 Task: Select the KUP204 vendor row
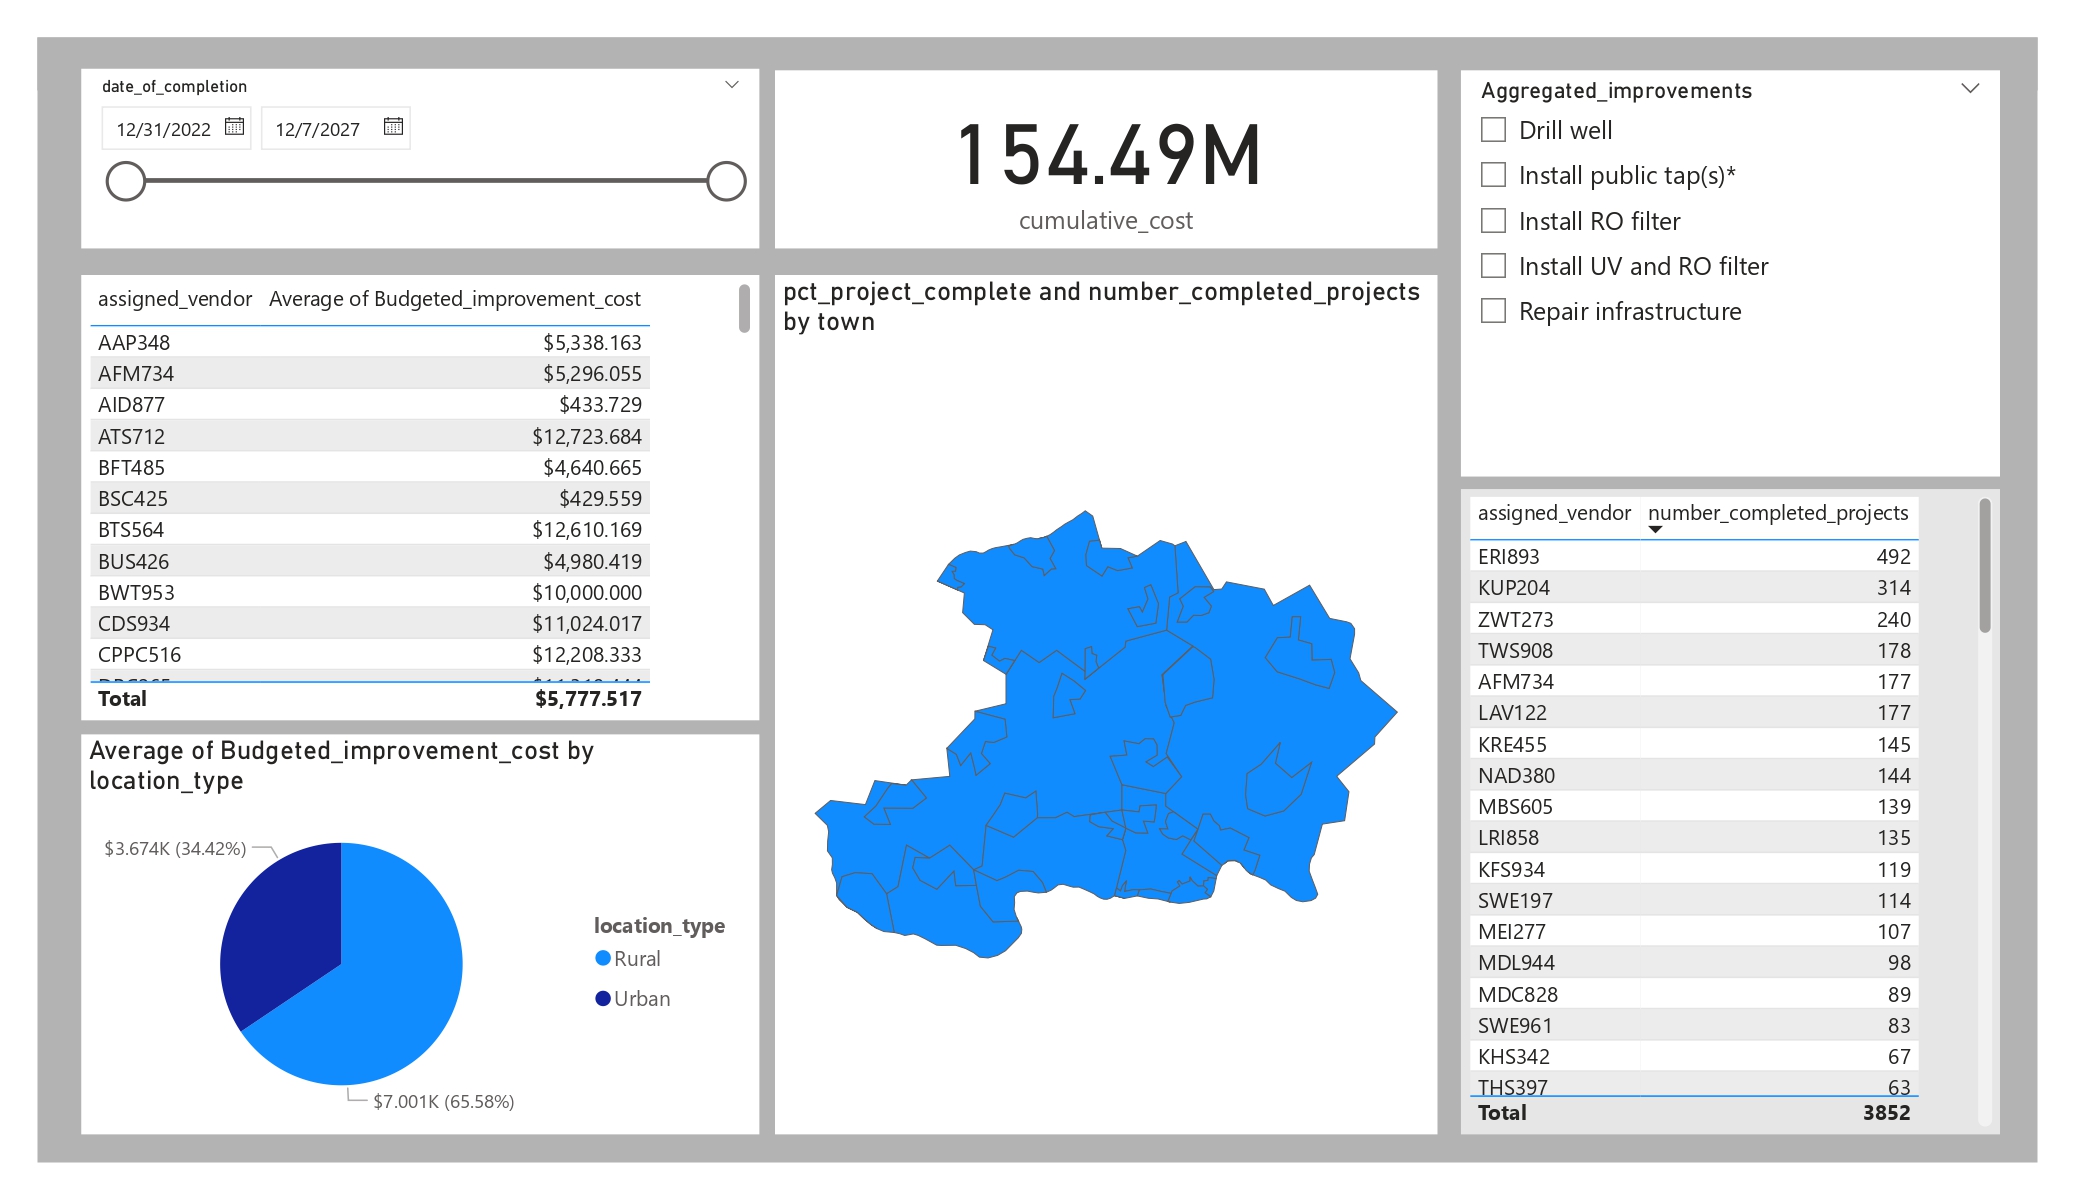(1694, 587)
